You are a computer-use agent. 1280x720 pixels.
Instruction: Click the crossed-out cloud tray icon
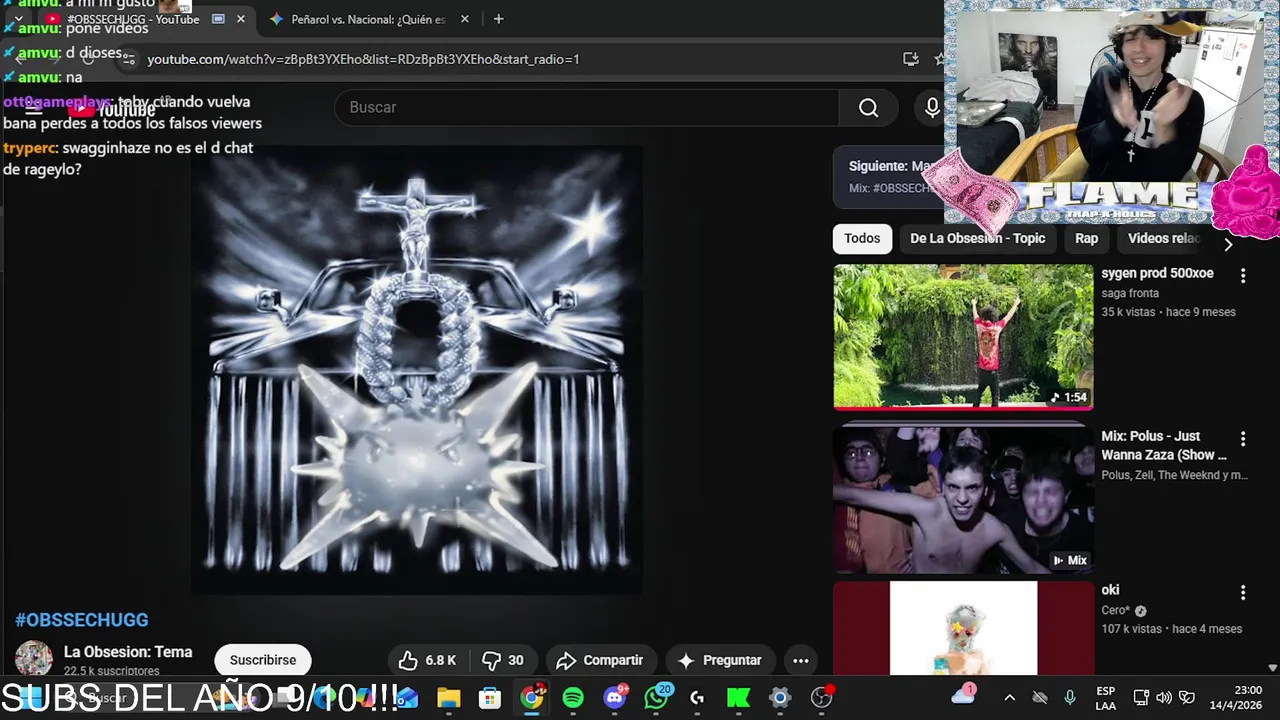click(1040, 698)
